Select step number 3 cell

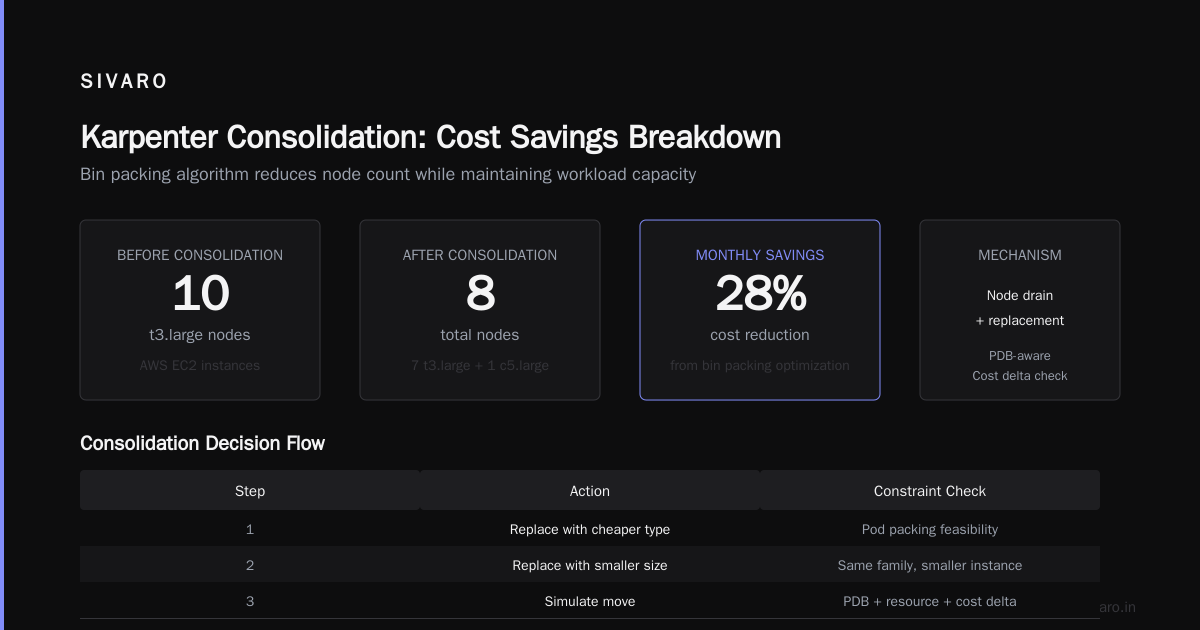click(250, 601)
